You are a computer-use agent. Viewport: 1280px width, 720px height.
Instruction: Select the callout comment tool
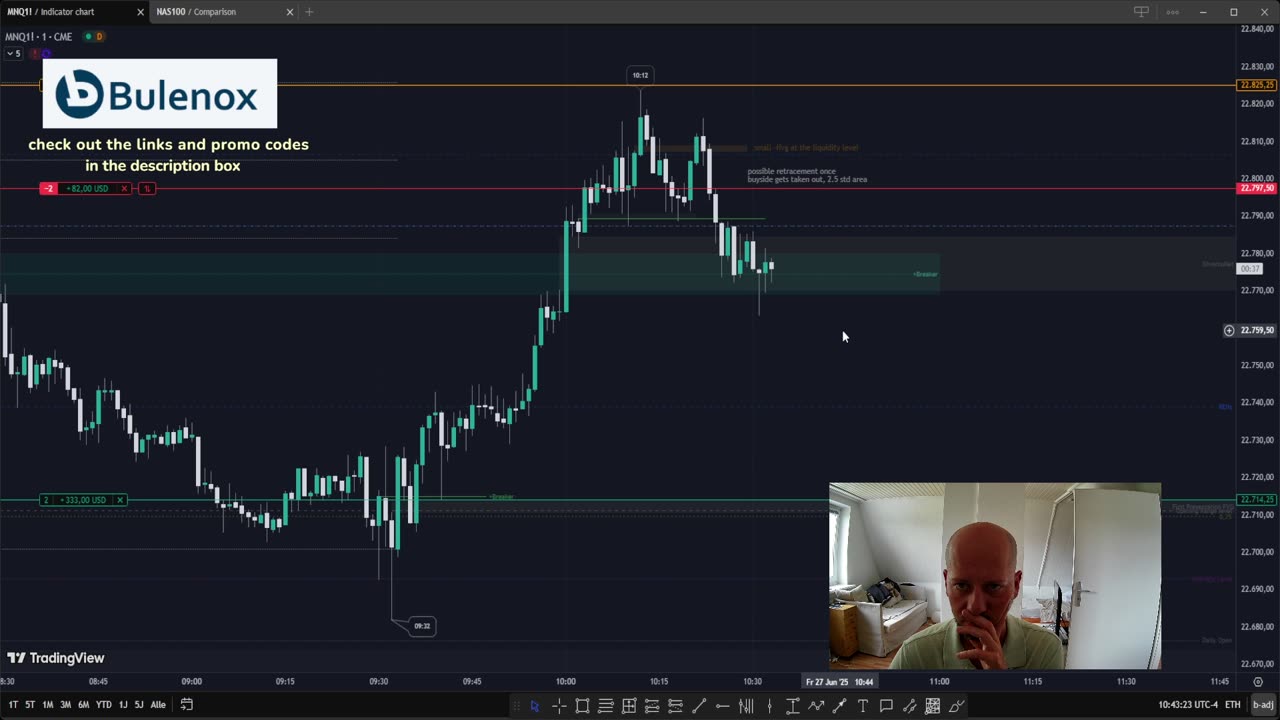pyautogui.click(x=886, y=705)
